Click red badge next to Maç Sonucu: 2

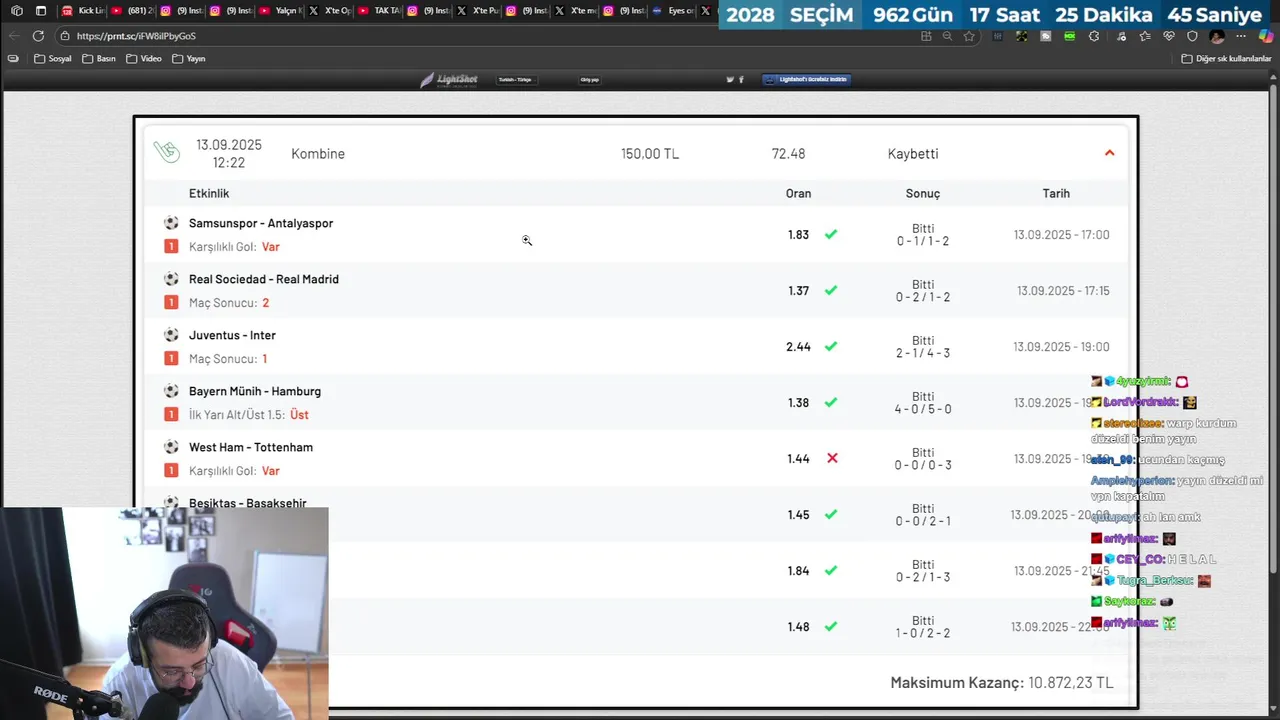[x=171, y=303]
